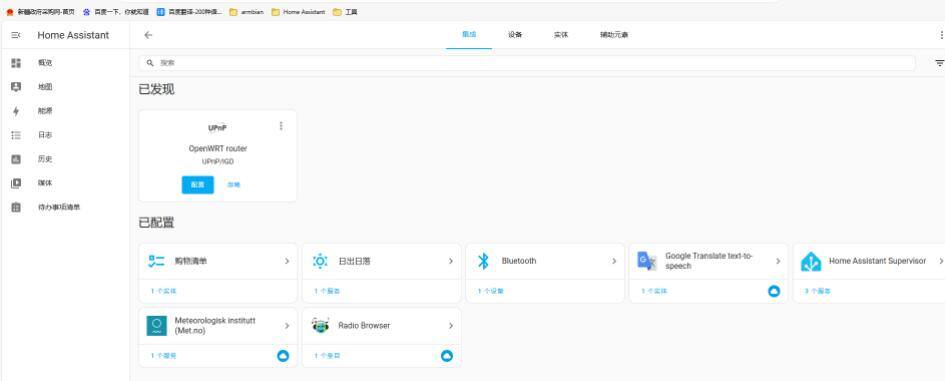945x381 pixels.
Task: Open the 概览 overview dashboard icon
Action: click(16, 63)
